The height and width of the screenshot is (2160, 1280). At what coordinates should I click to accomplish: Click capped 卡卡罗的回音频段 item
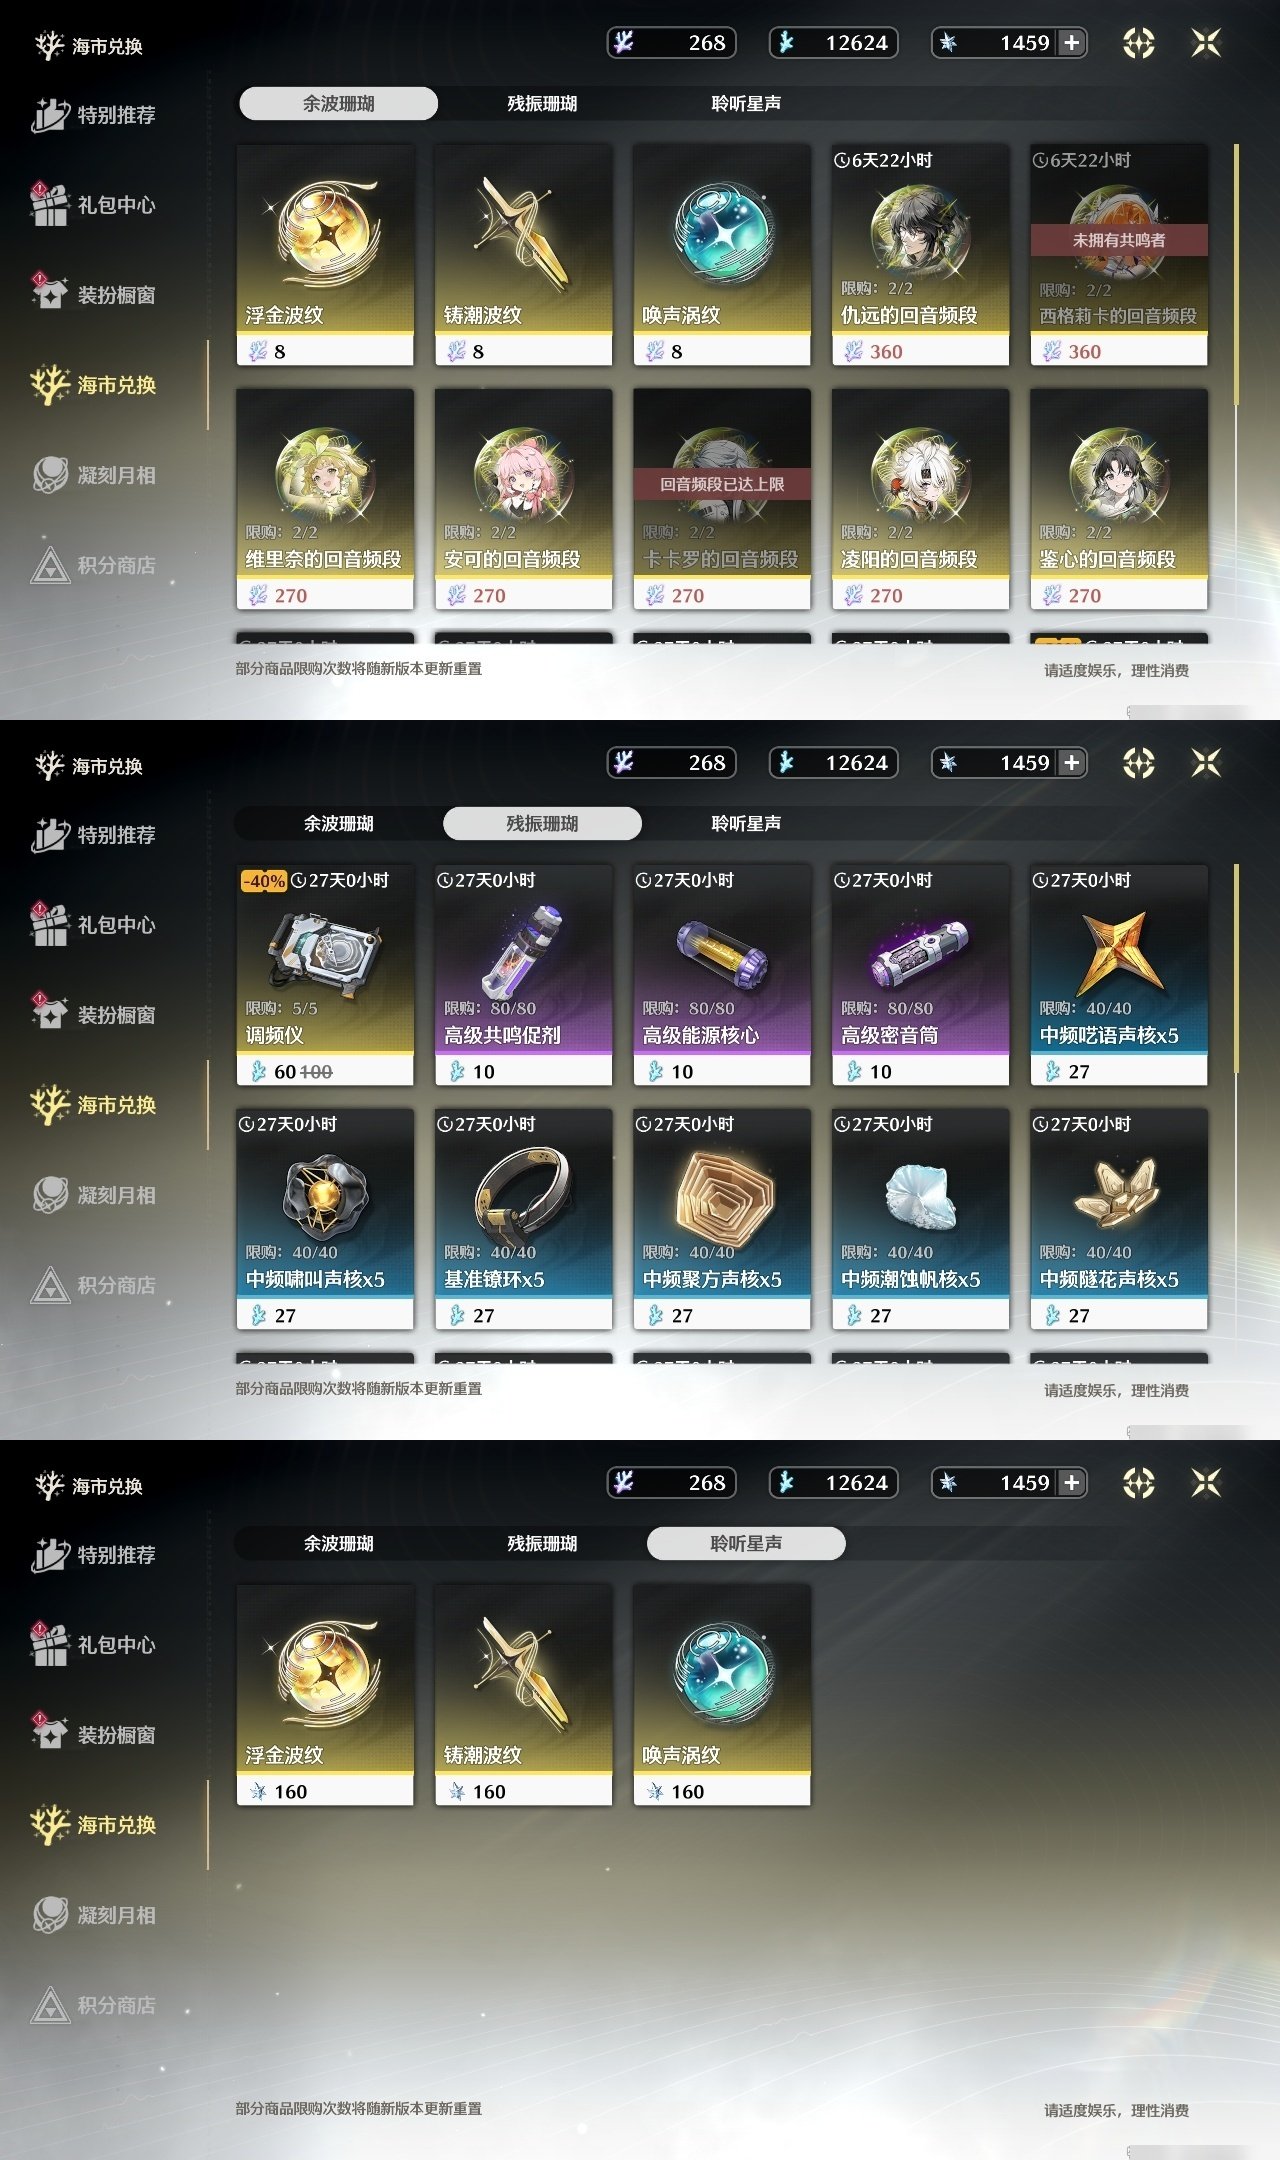(x=722, y=499)
